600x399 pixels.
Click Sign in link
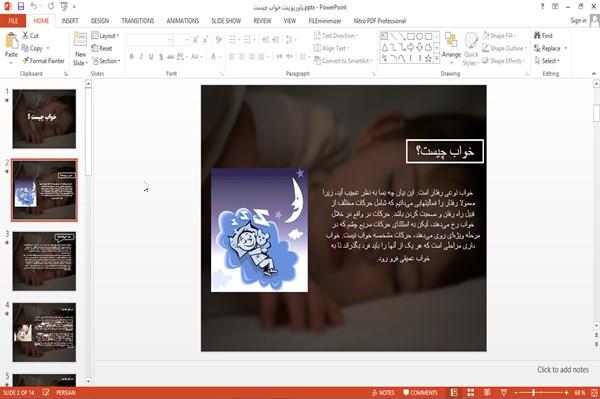tap(578, 21)
